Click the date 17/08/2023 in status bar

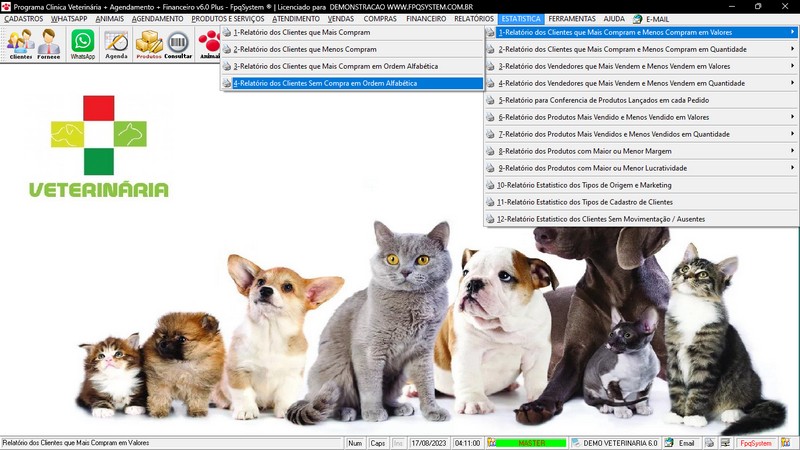tap(429, 443)
